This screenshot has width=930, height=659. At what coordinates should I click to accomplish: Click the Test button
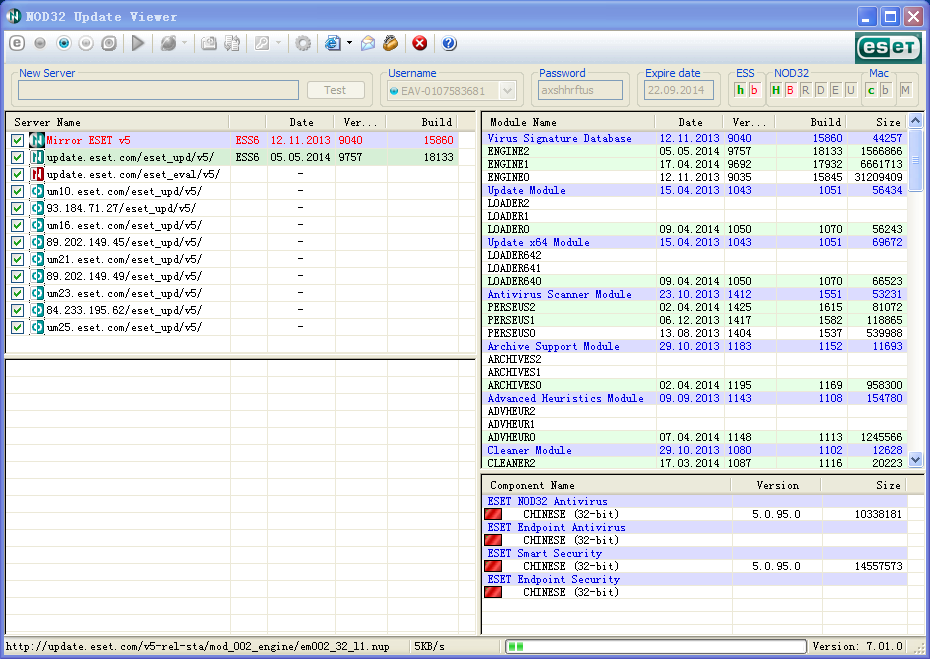(336, 90)
